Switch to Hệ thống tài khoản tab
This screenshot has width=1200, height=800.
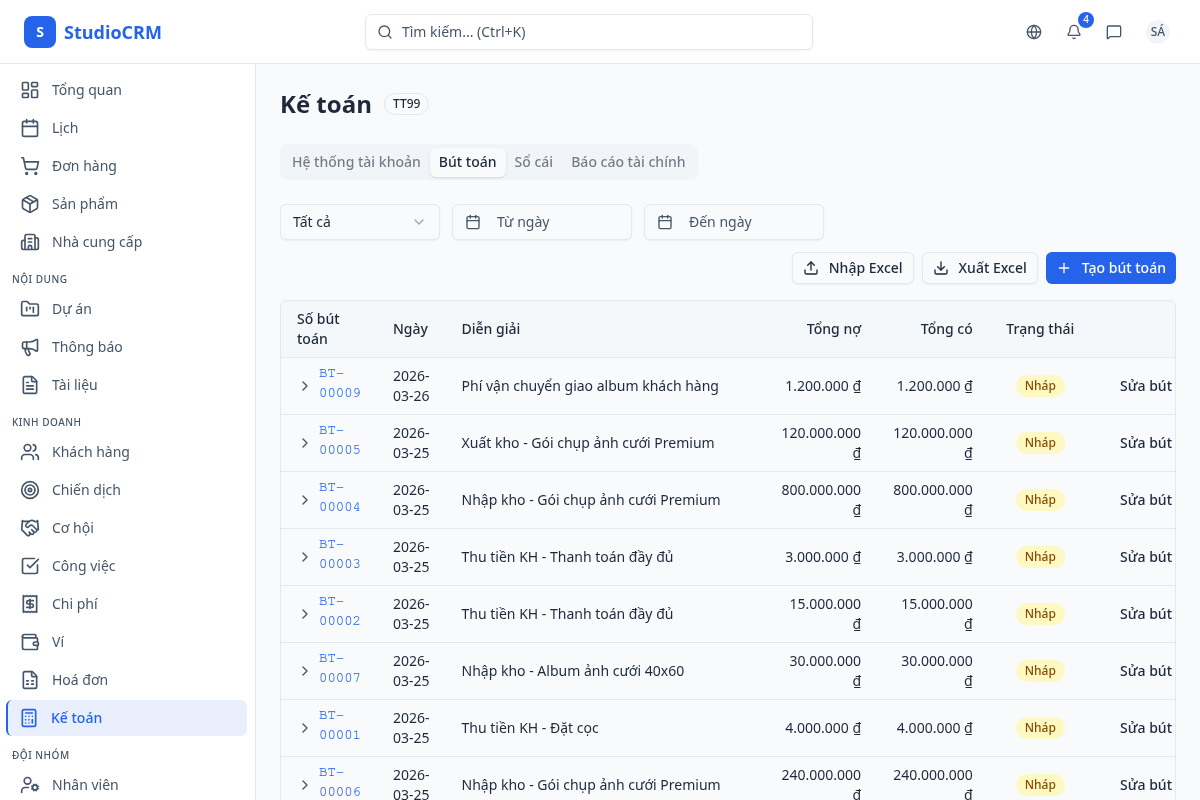coord(356,162)
